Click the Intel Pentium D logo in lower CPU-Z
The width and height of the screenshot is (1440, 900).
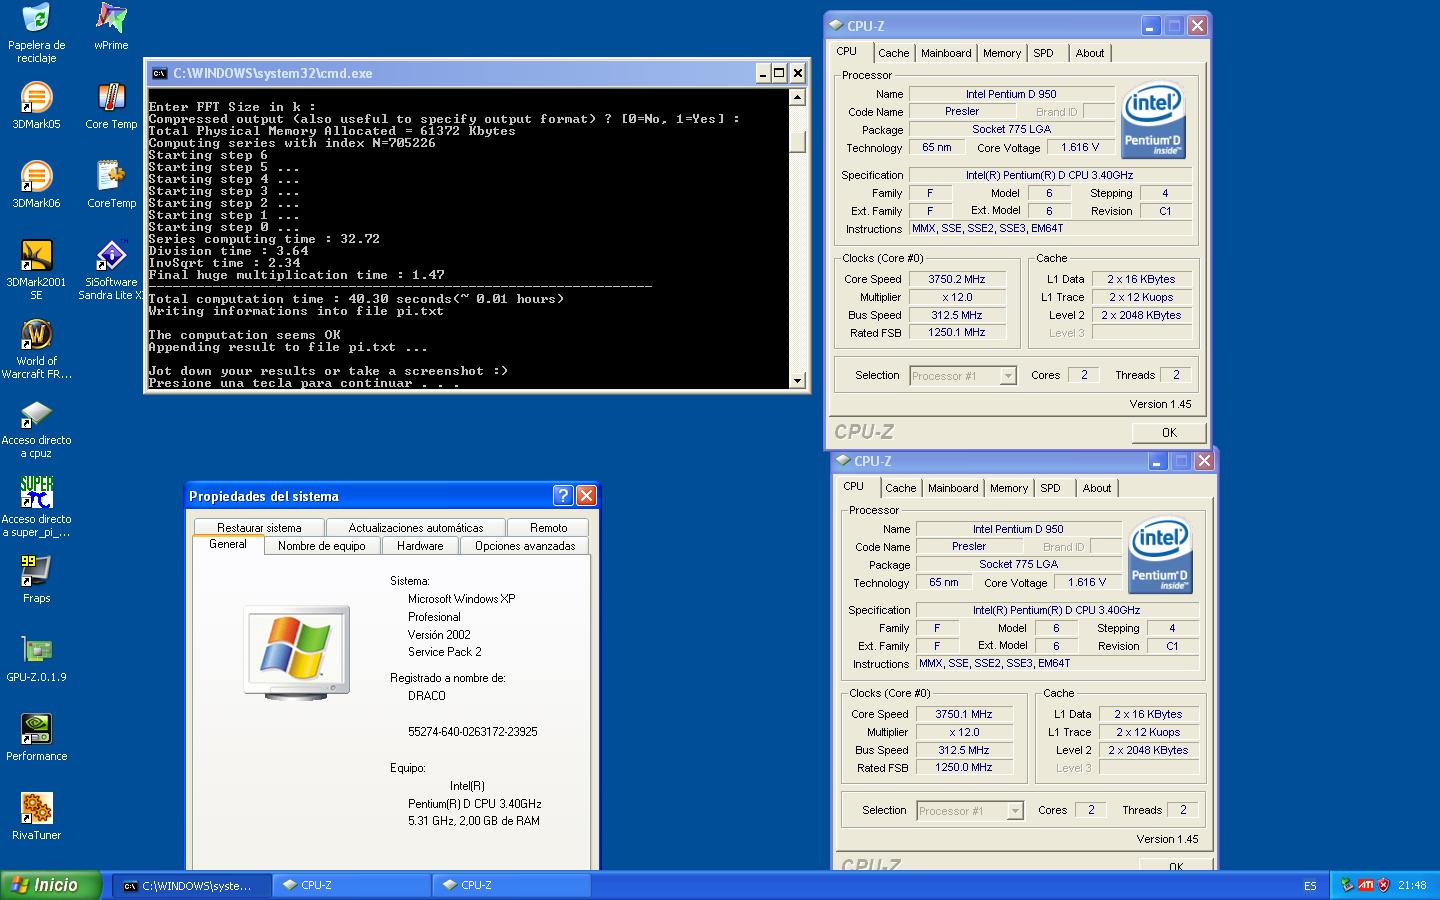click(1160, 555)
